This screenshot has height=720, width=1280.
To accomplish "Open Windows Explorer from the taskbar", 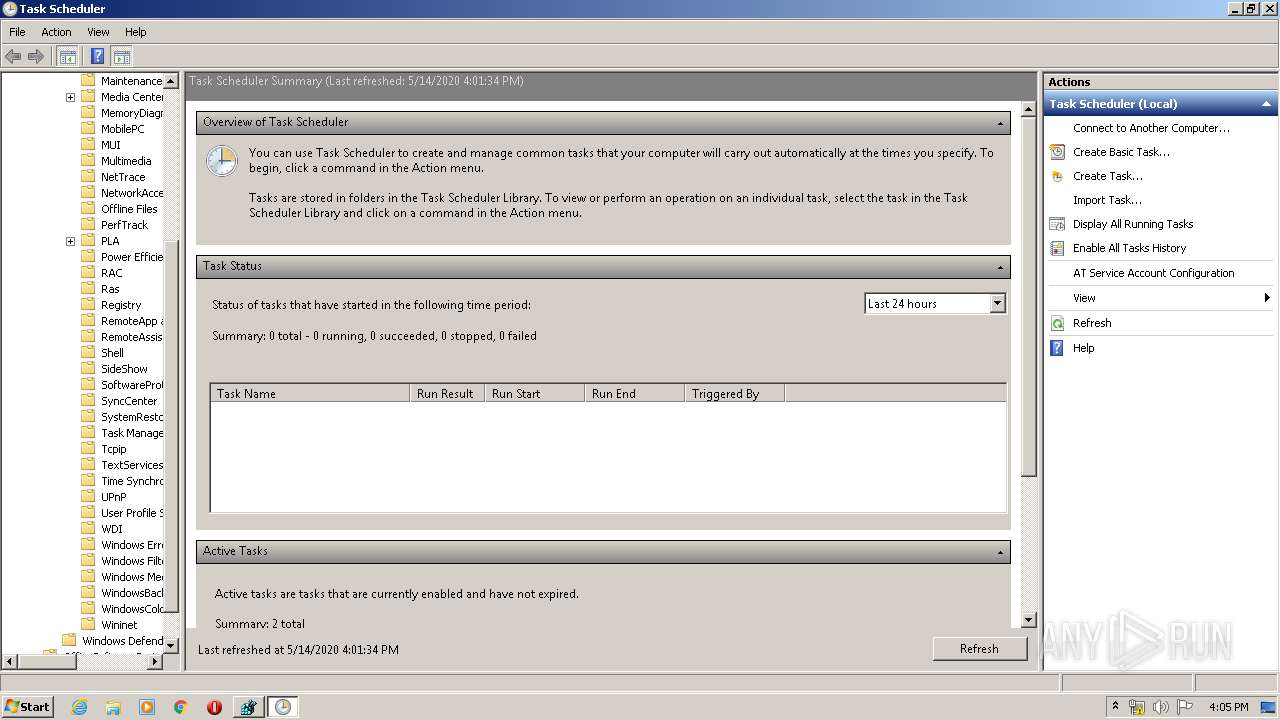I will pyautogui.click(x=113, y=707).
